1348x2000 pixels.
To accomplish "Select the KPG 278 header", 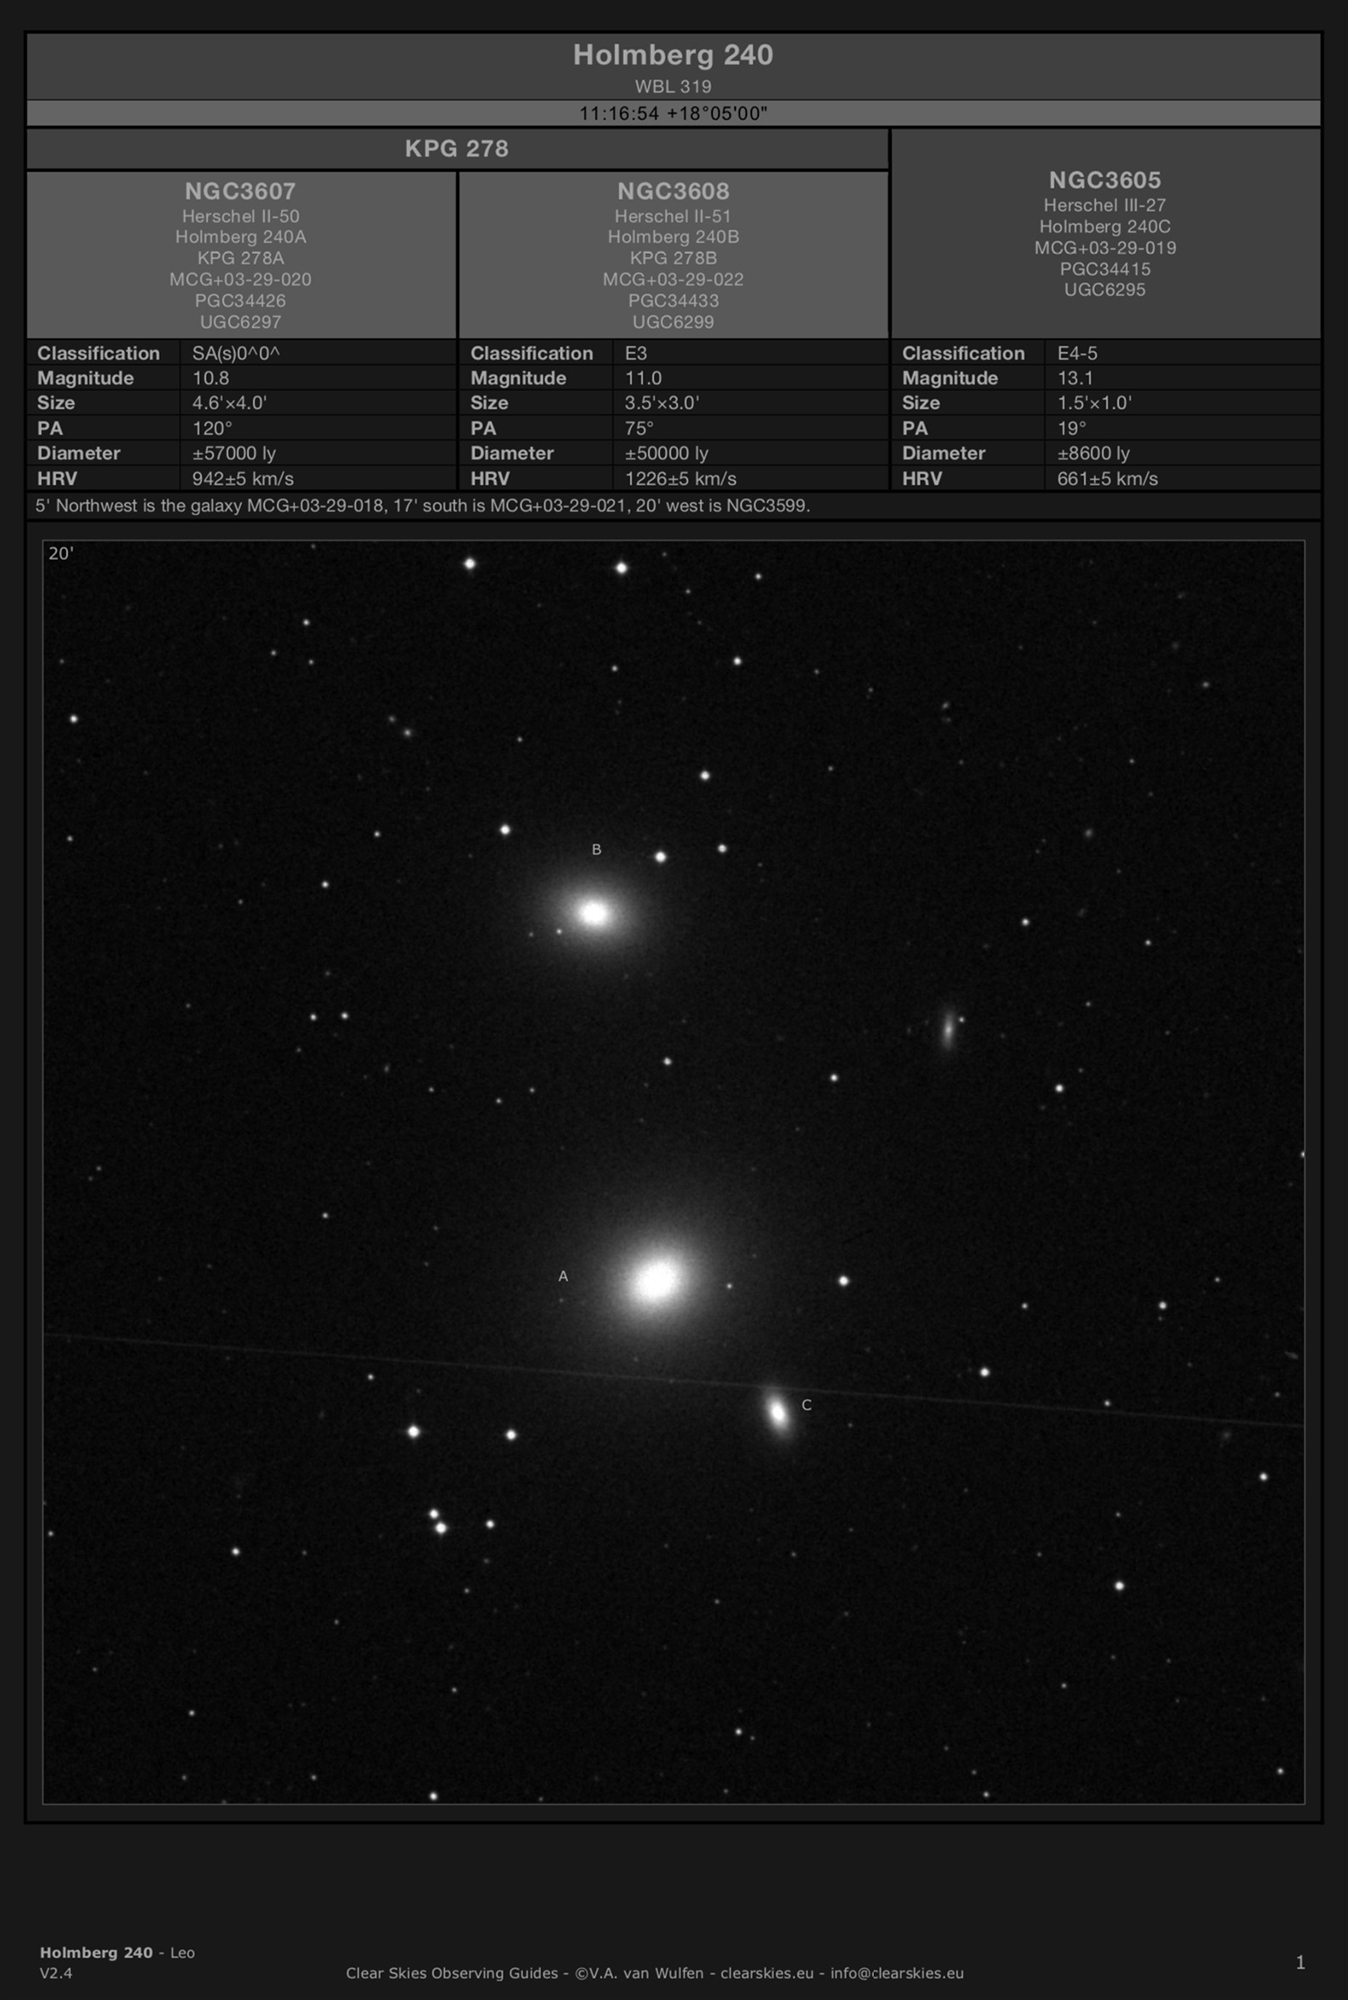I will (x=457, y=149).
